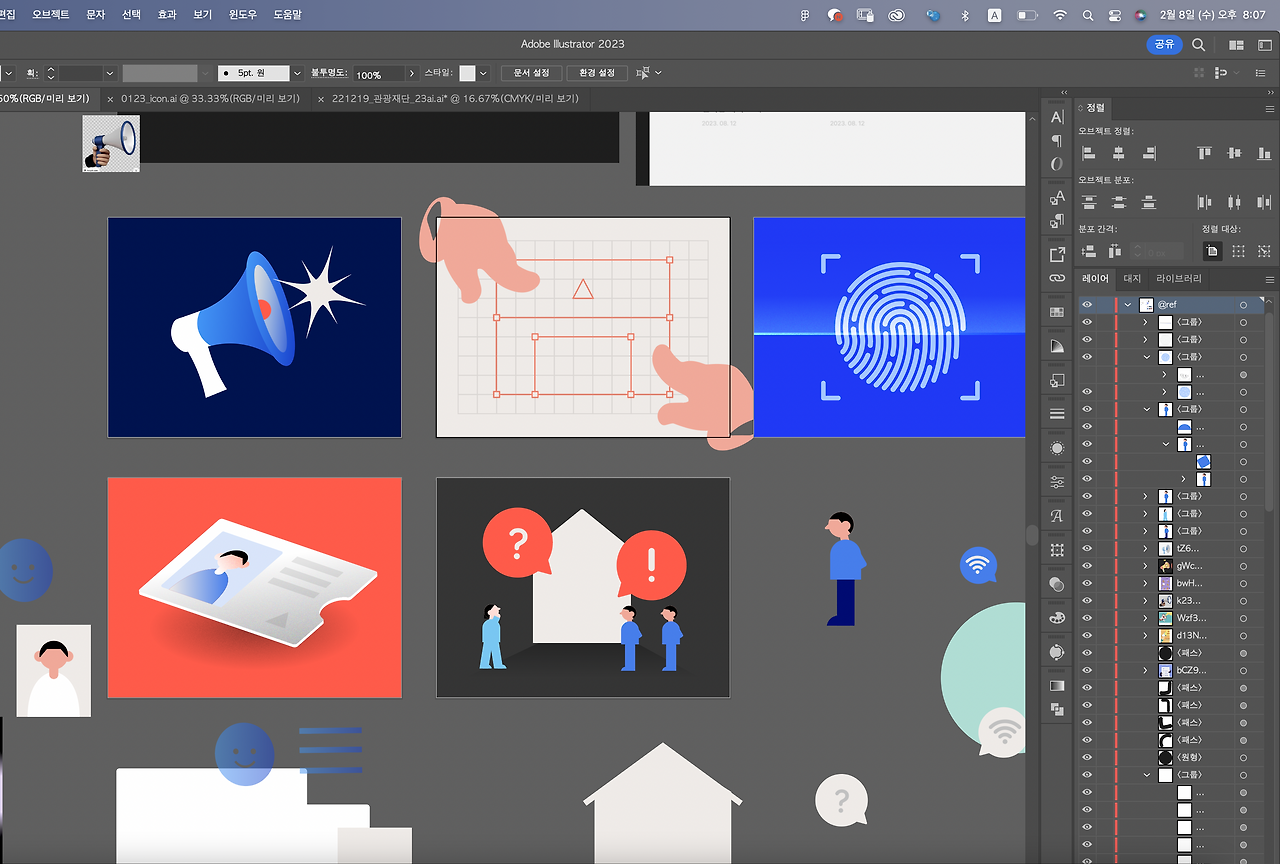The width and height of the screenshot is (1280, 864).
Task: Toggle visibility of the gWc... layer item
Action: [x=1087, y=566]
